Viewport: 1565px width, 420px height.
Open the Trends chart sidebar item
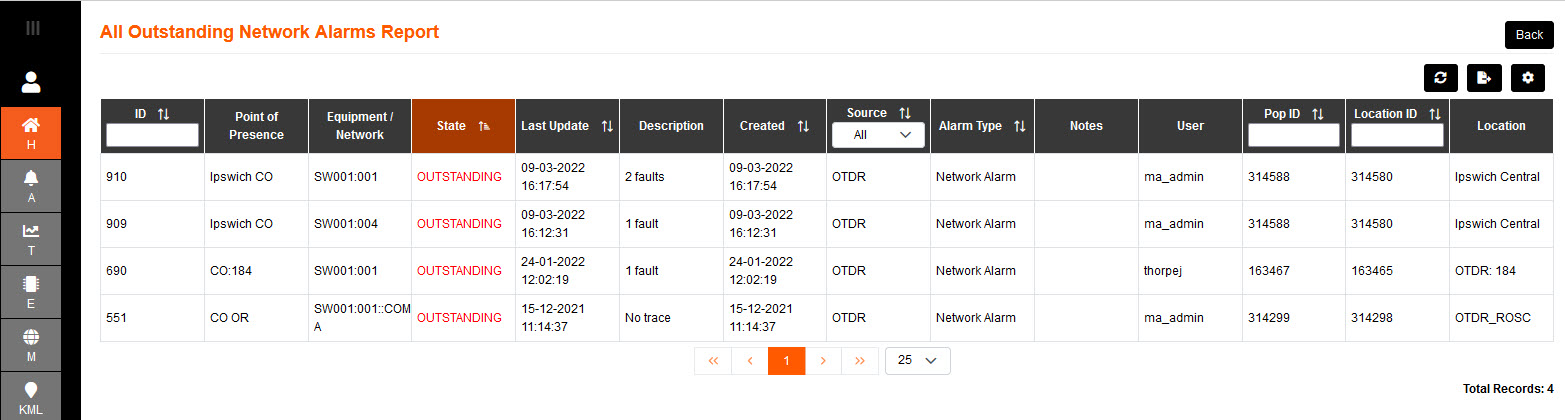[x=31, y=238]
